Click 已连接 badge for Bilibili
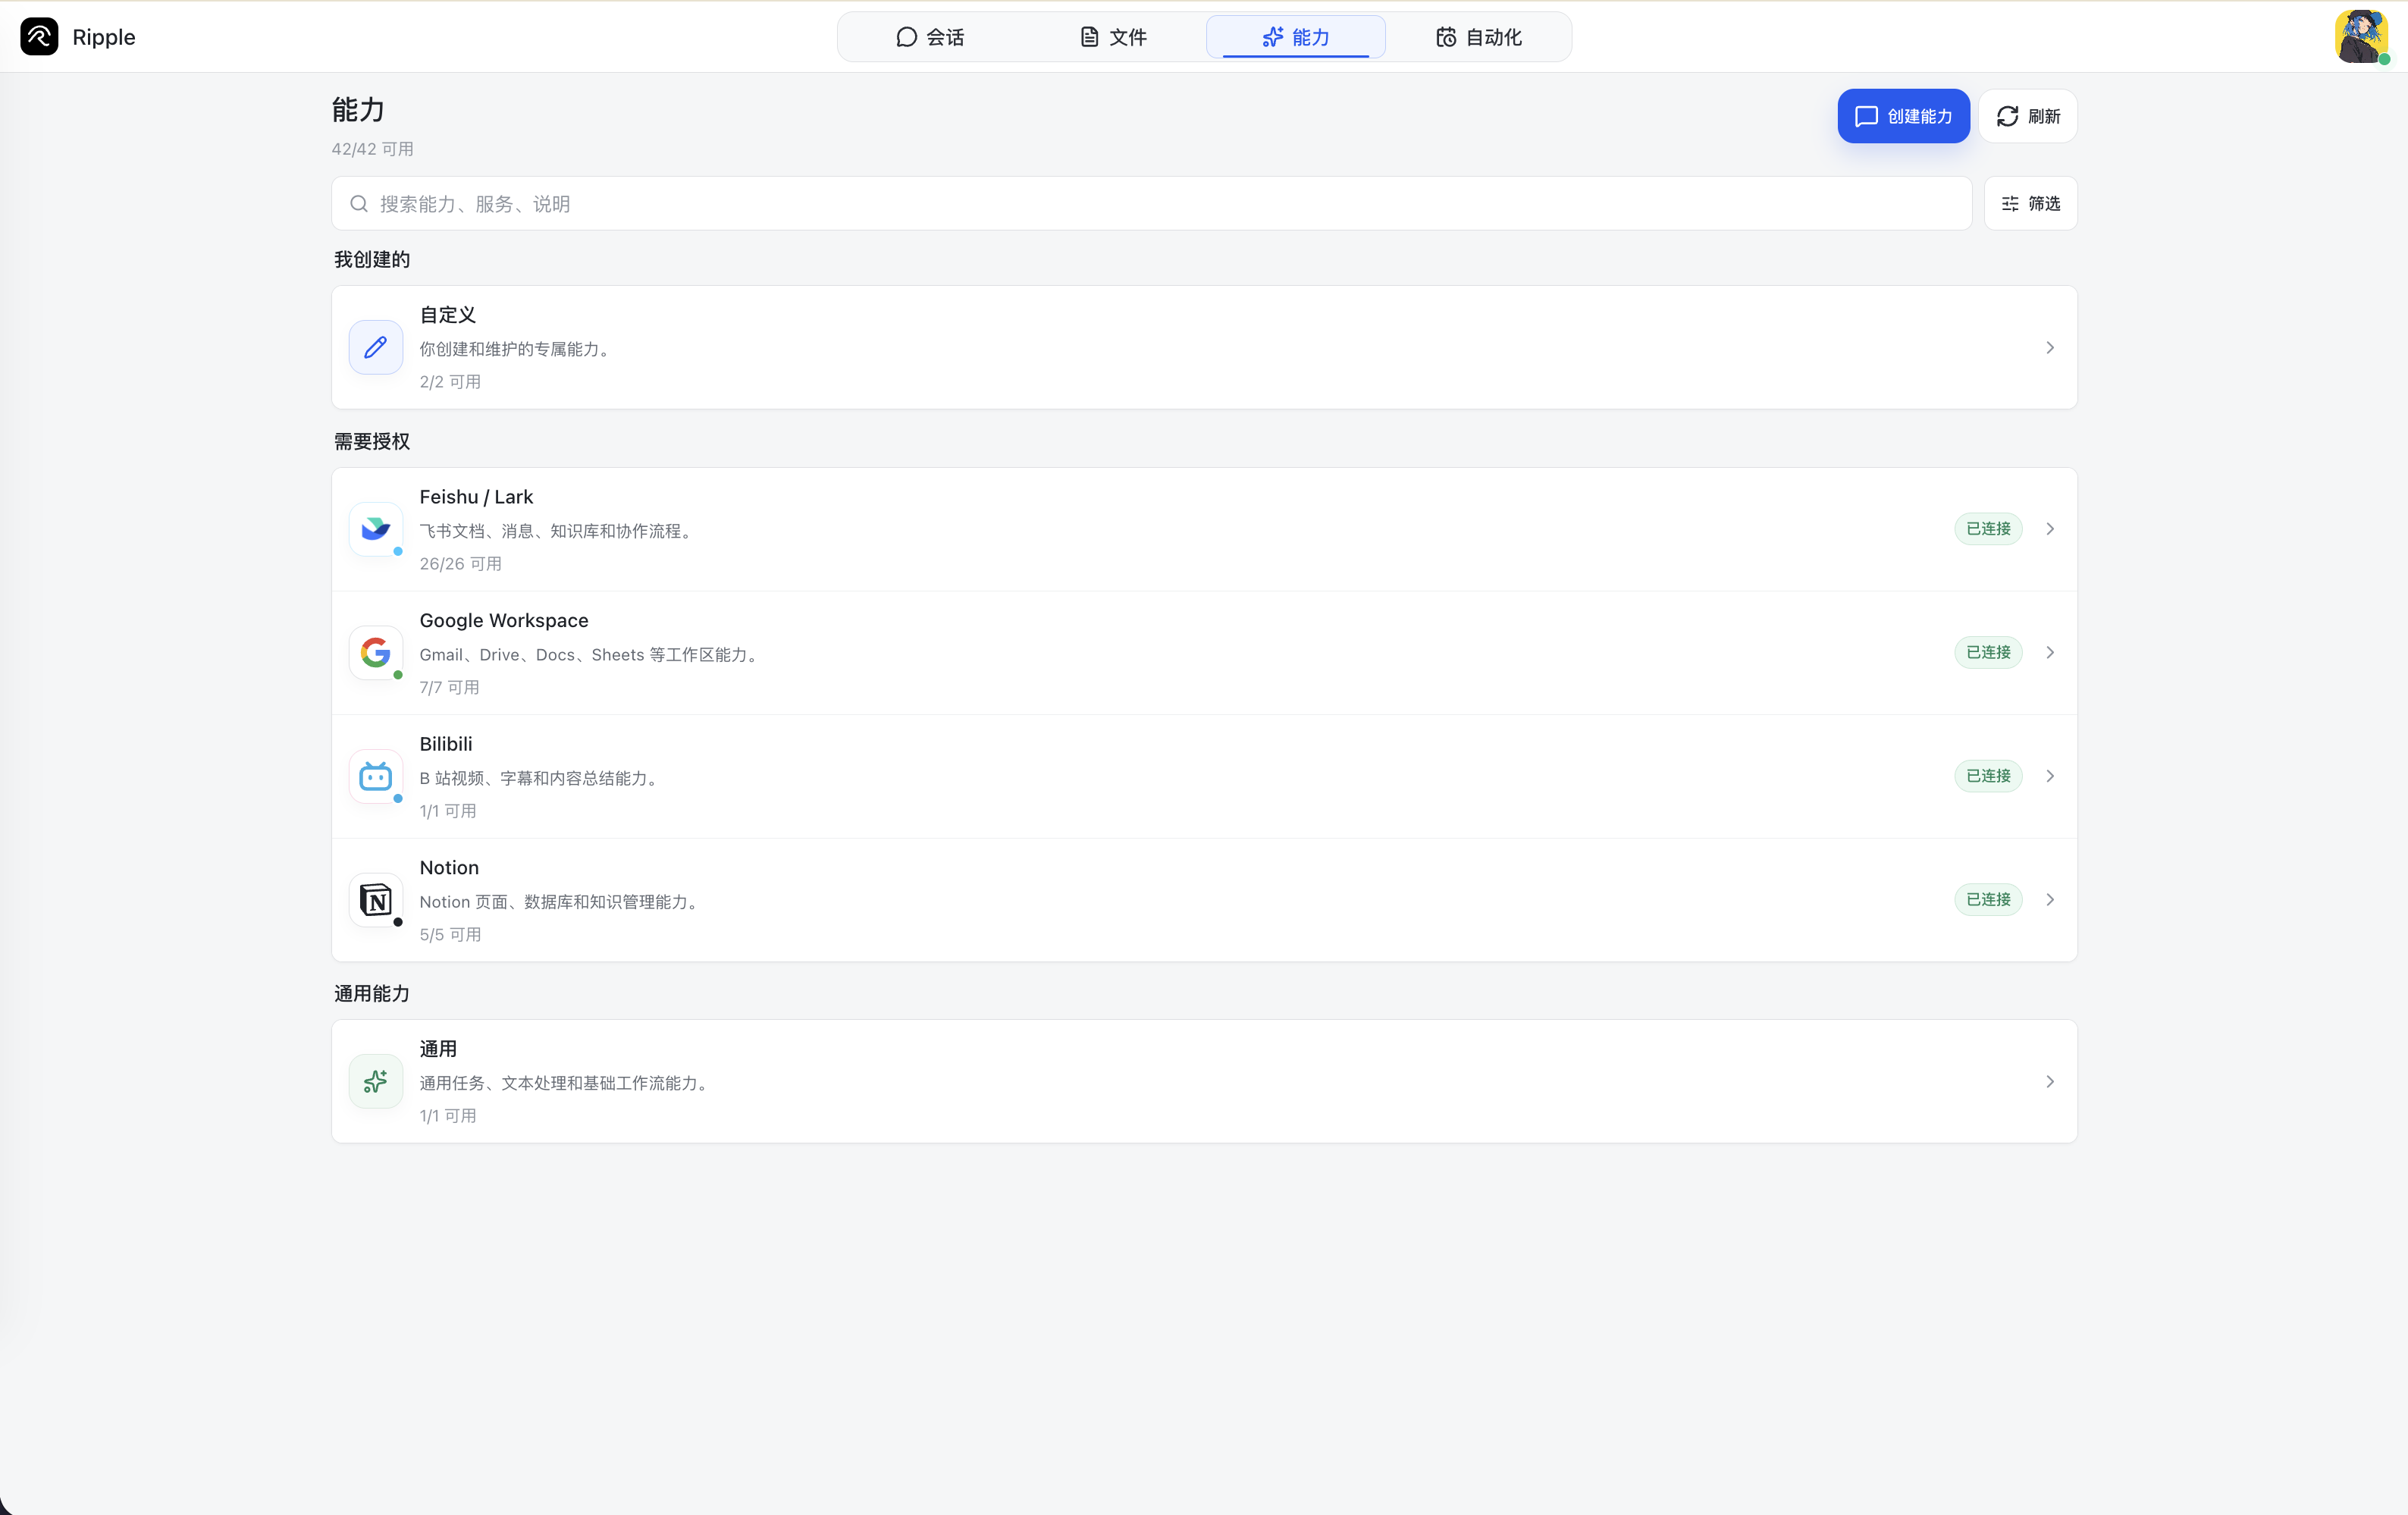This screenshot has height=1515, width=2408. [1988, 776]
